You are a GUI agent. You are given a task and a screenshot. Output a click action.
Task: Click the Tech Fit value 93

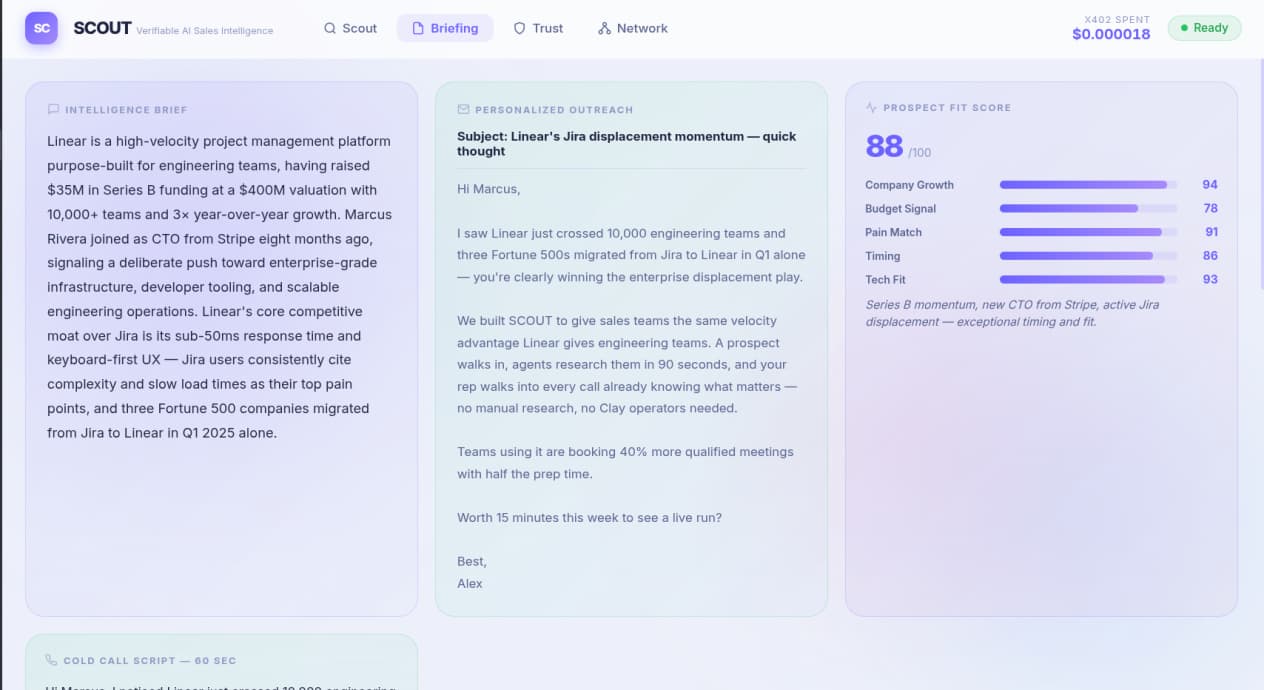[1210, 280]
